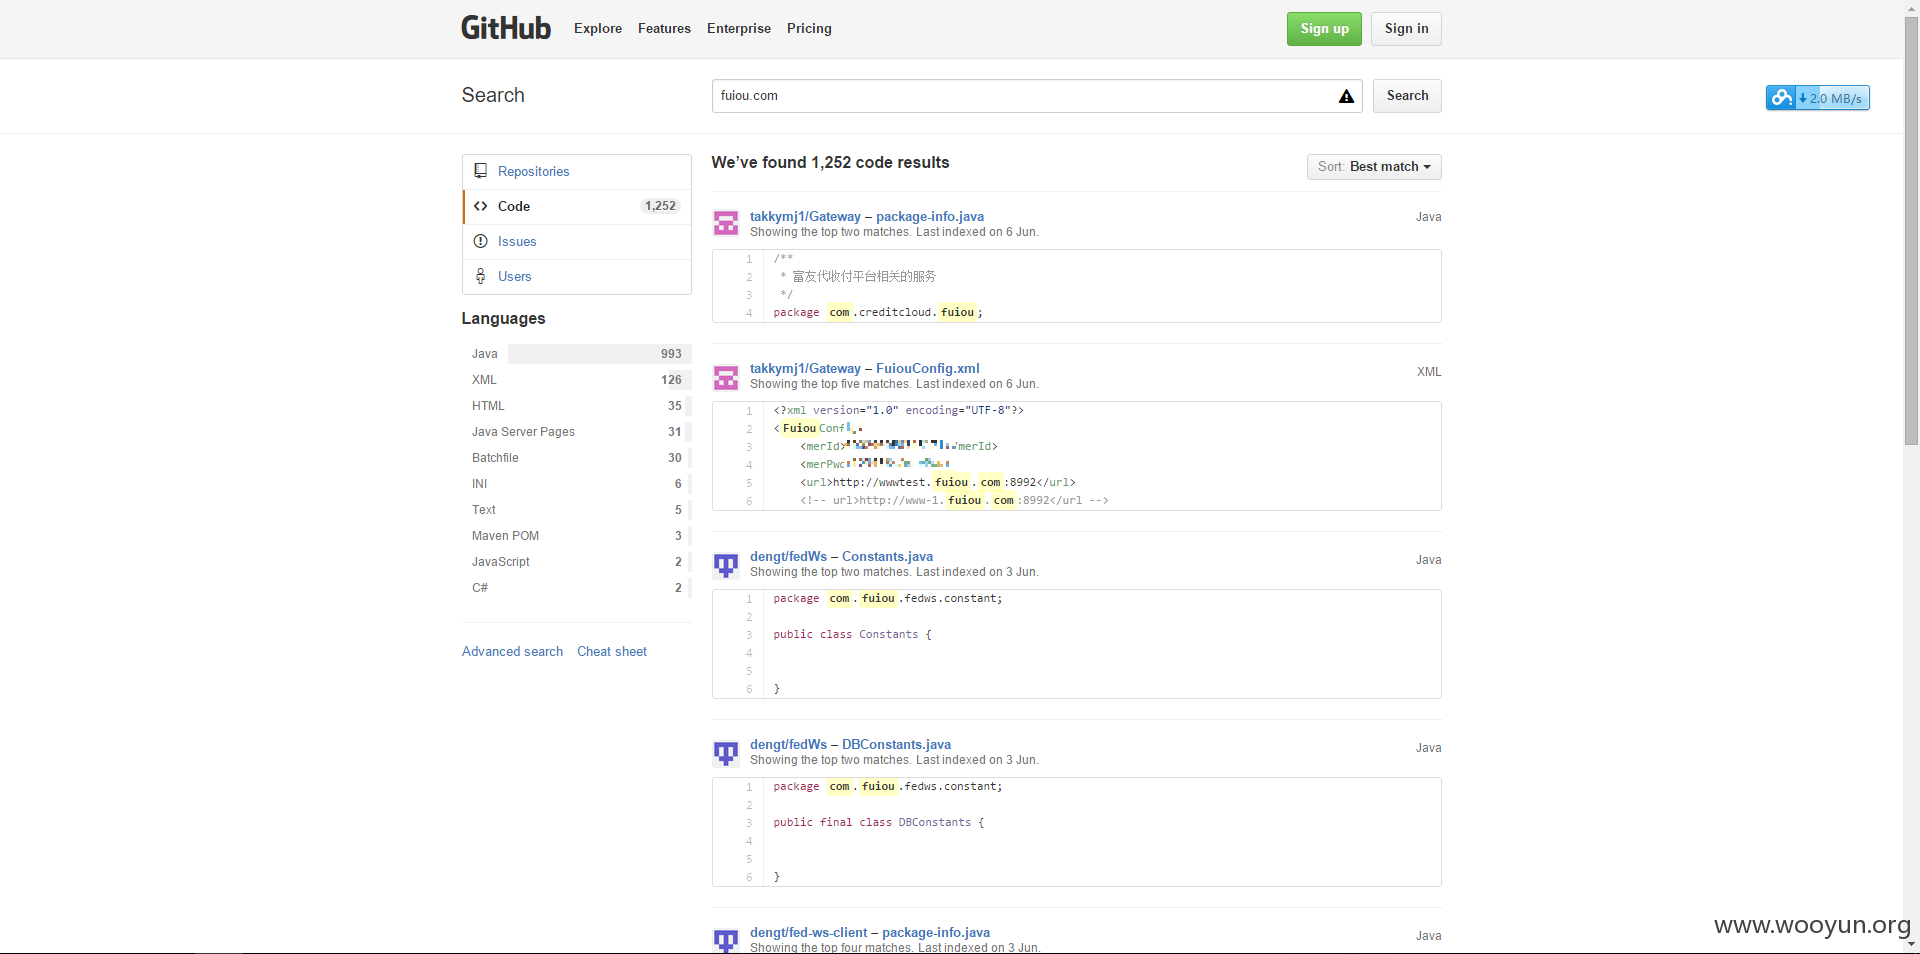Click 'public class Constants {' code line
Viewport: 1920px width, 954px height.
pos(852,635)
